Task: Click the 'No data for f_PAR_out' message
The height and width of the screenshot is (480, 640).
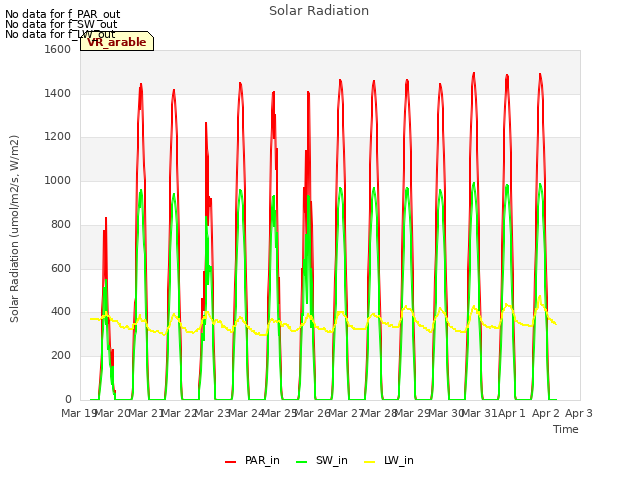Action: [x=62, y=14]
